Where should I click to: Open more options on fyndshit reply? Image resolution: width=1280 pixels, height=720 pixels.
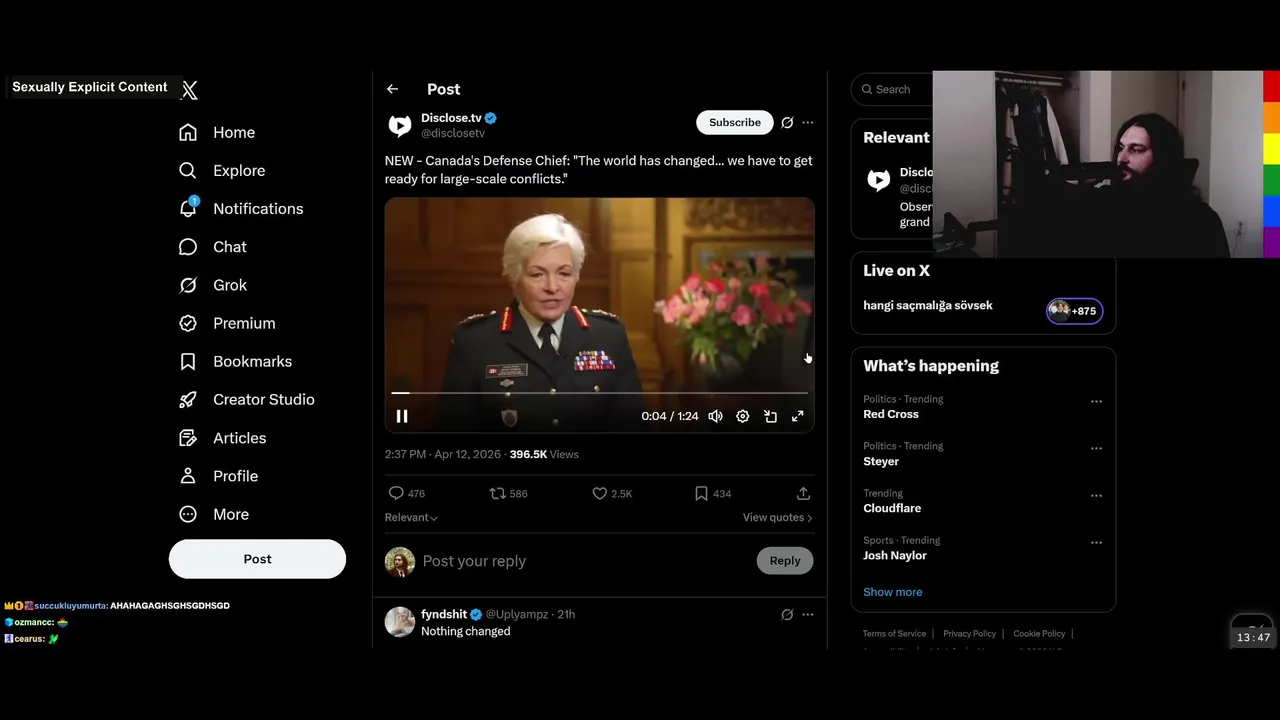point(808,614)
